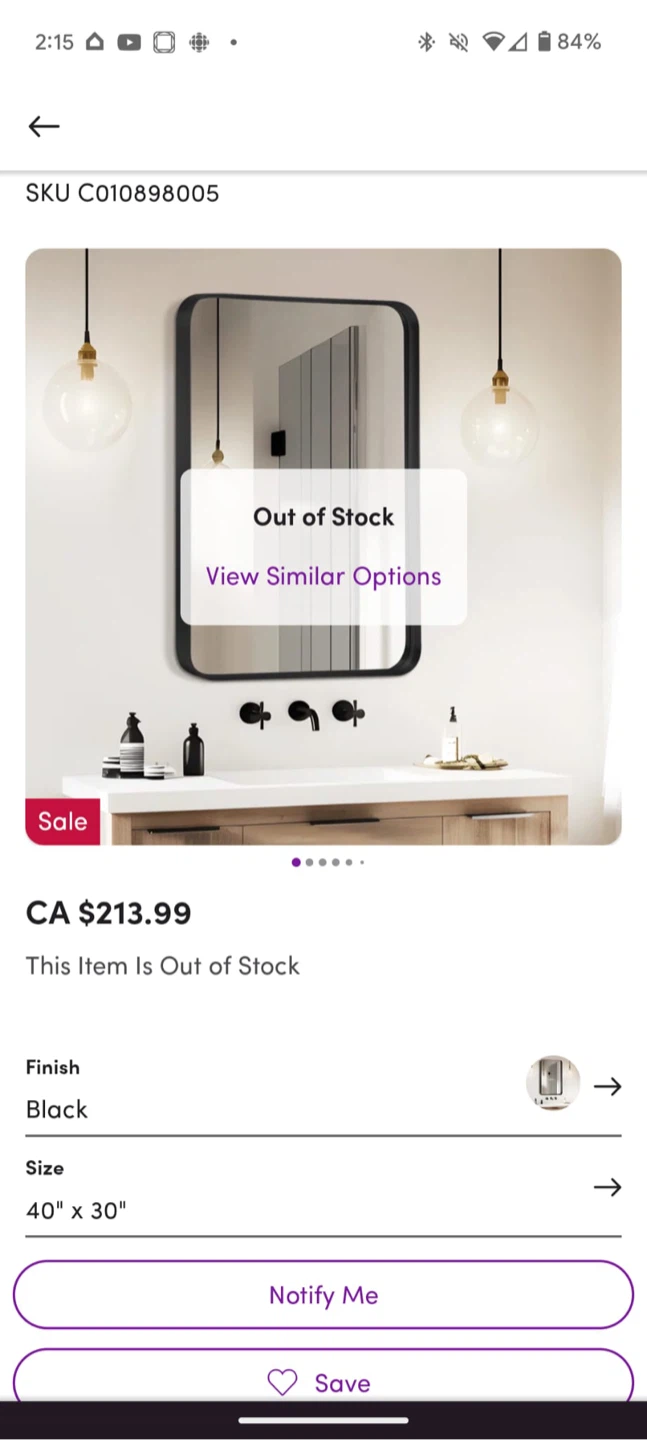Screen dimensions: 647x1440
Task: Tap the SKU C010898005 text
Action: pos(122,193)
